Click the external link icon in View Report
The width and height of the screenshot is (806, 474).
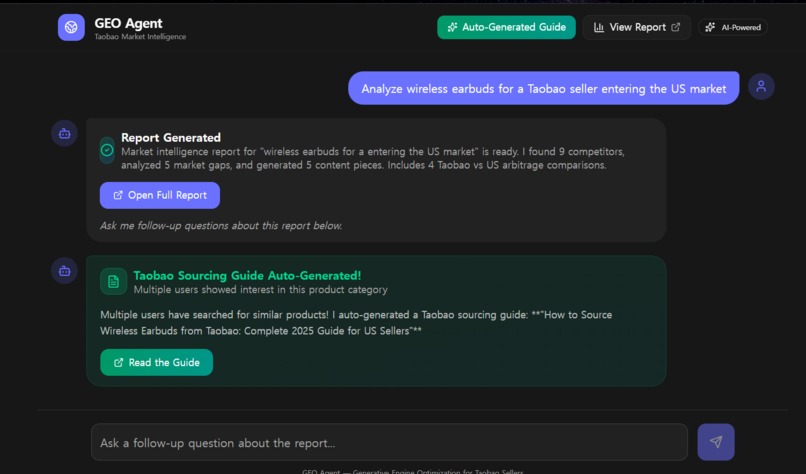(675, 27)
